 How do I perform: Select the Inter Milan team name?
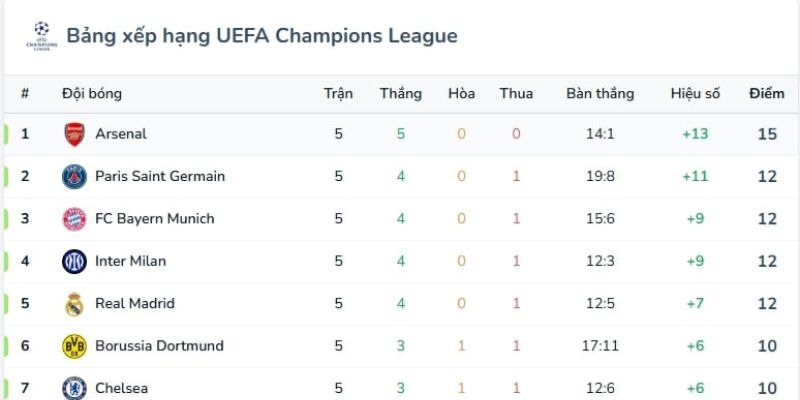coord(130,261)
